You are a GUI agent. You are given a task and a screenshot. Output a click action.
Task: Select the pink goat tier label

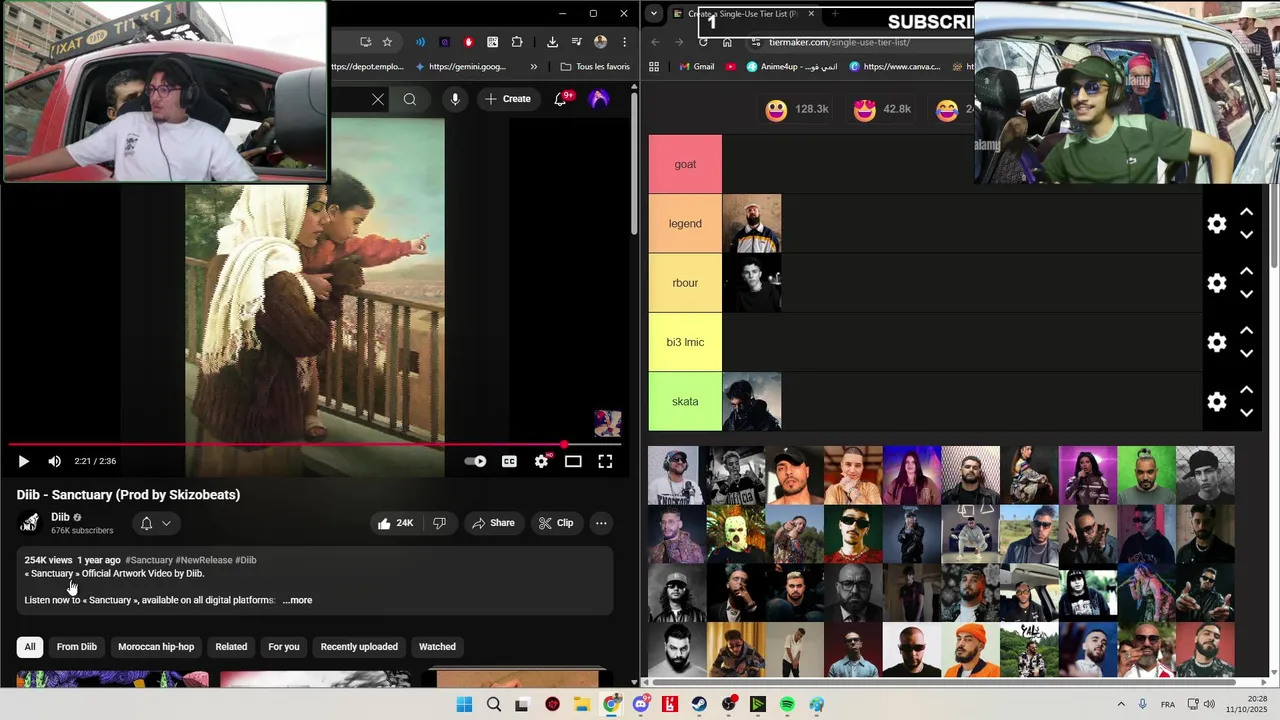click(x=685, y=164)
